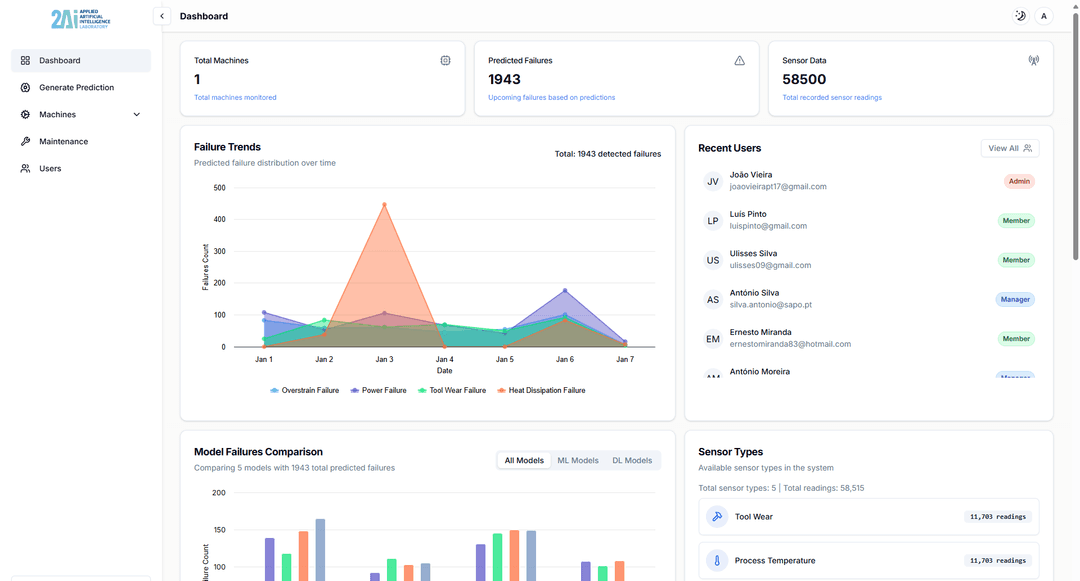Screen dimensions: 1080x581
Task: Switch to the ML Models tab
Action: pos(577,460)
